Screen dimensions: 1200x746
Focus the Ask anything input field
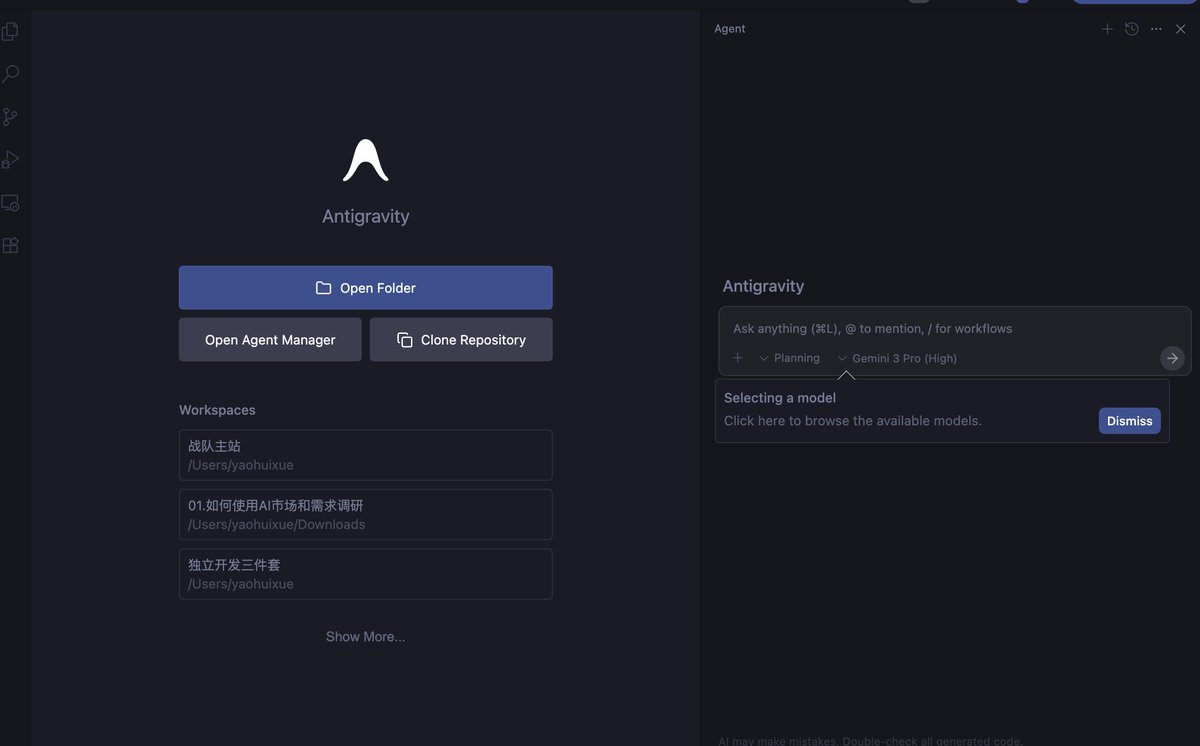pyautogui.click(x=955, y=329)
